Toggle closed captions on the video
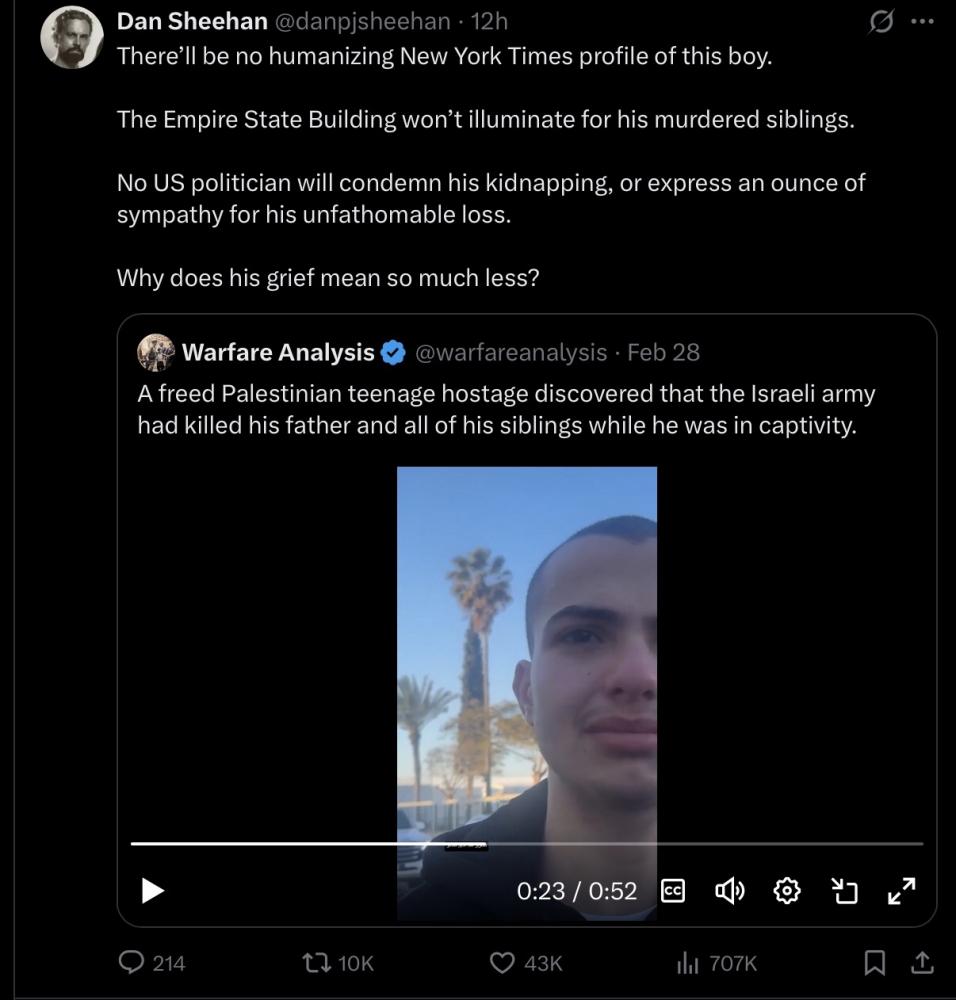956x1000 pixels. (x=674, y=890)
